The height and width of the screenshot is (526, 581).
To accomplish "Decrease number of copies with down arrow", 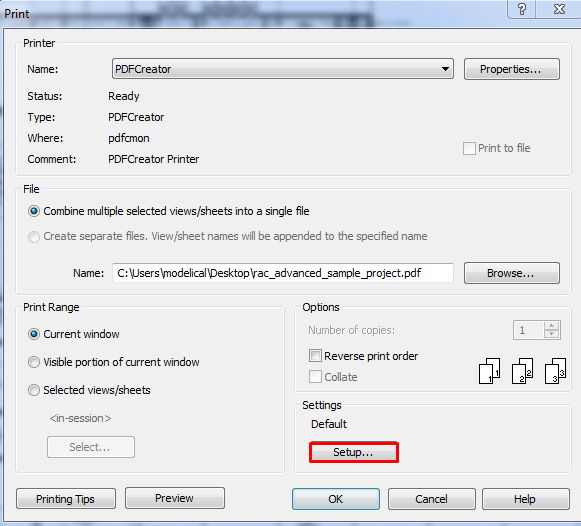I will coord(552,334).
